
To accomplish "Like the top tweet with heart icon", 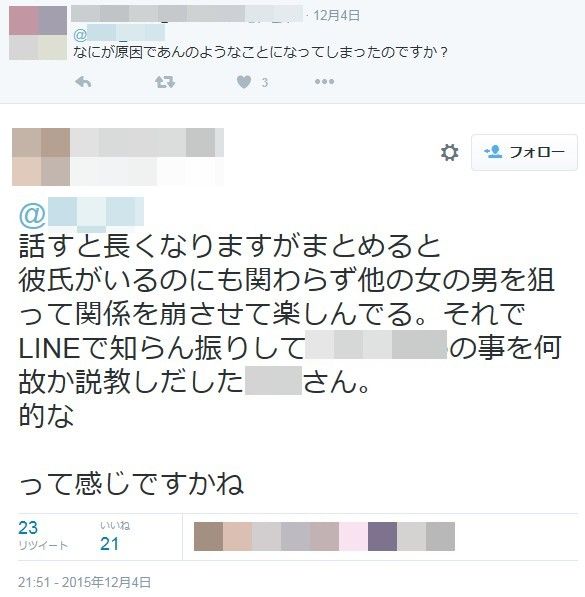I will click(x=244, y=82).
